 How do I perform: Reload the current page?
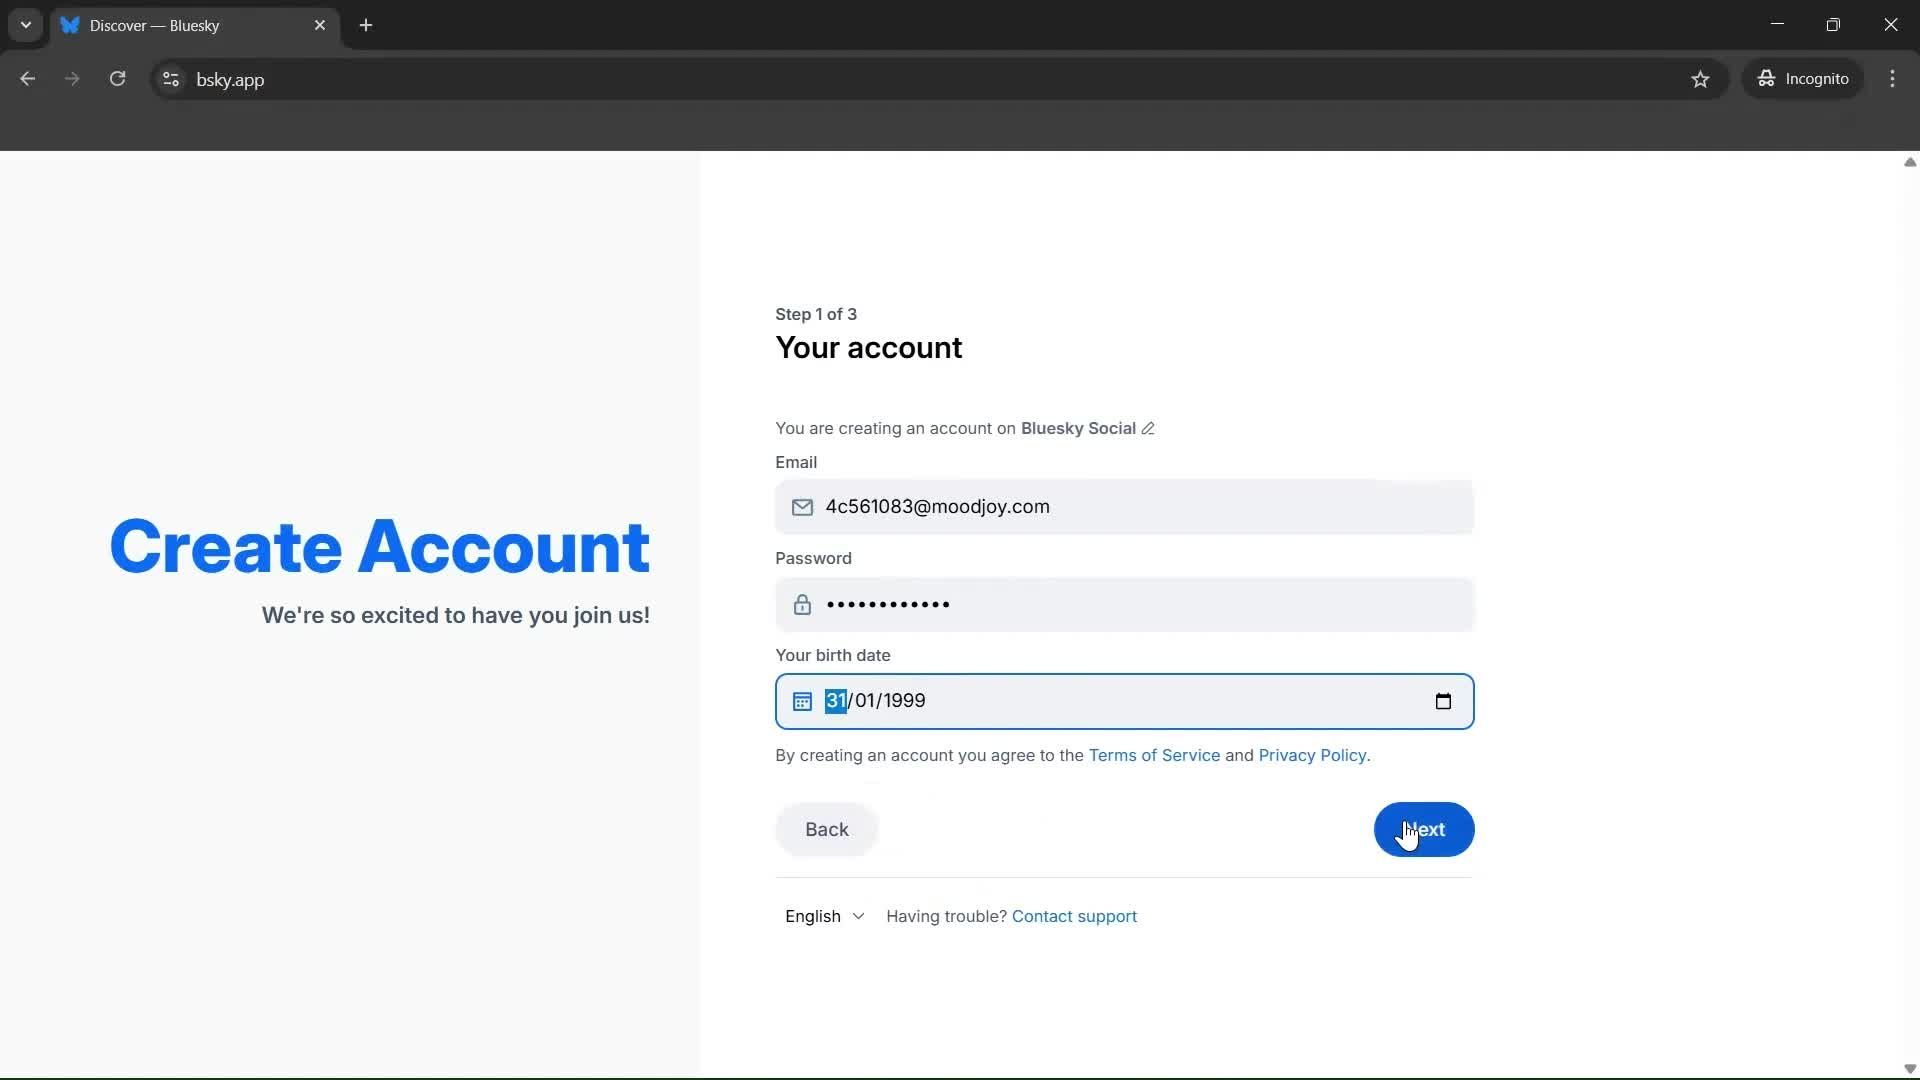[x=117, y=78]
